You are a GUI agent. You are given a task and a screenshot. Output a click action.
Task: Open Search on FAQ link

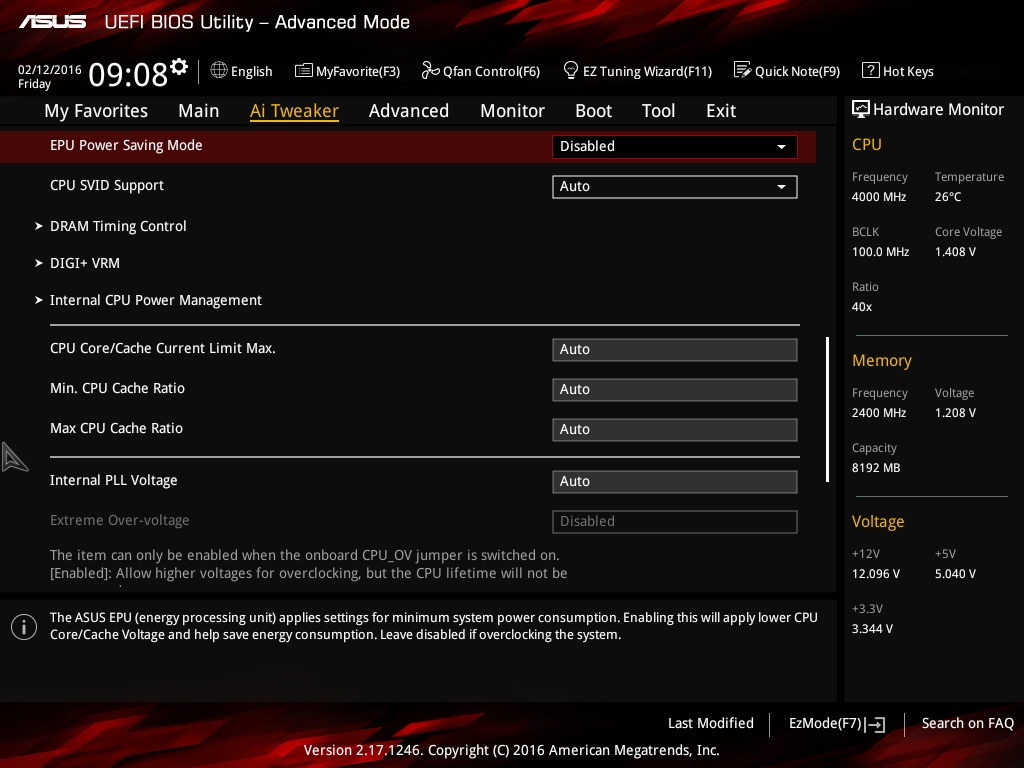click(968, 723)
